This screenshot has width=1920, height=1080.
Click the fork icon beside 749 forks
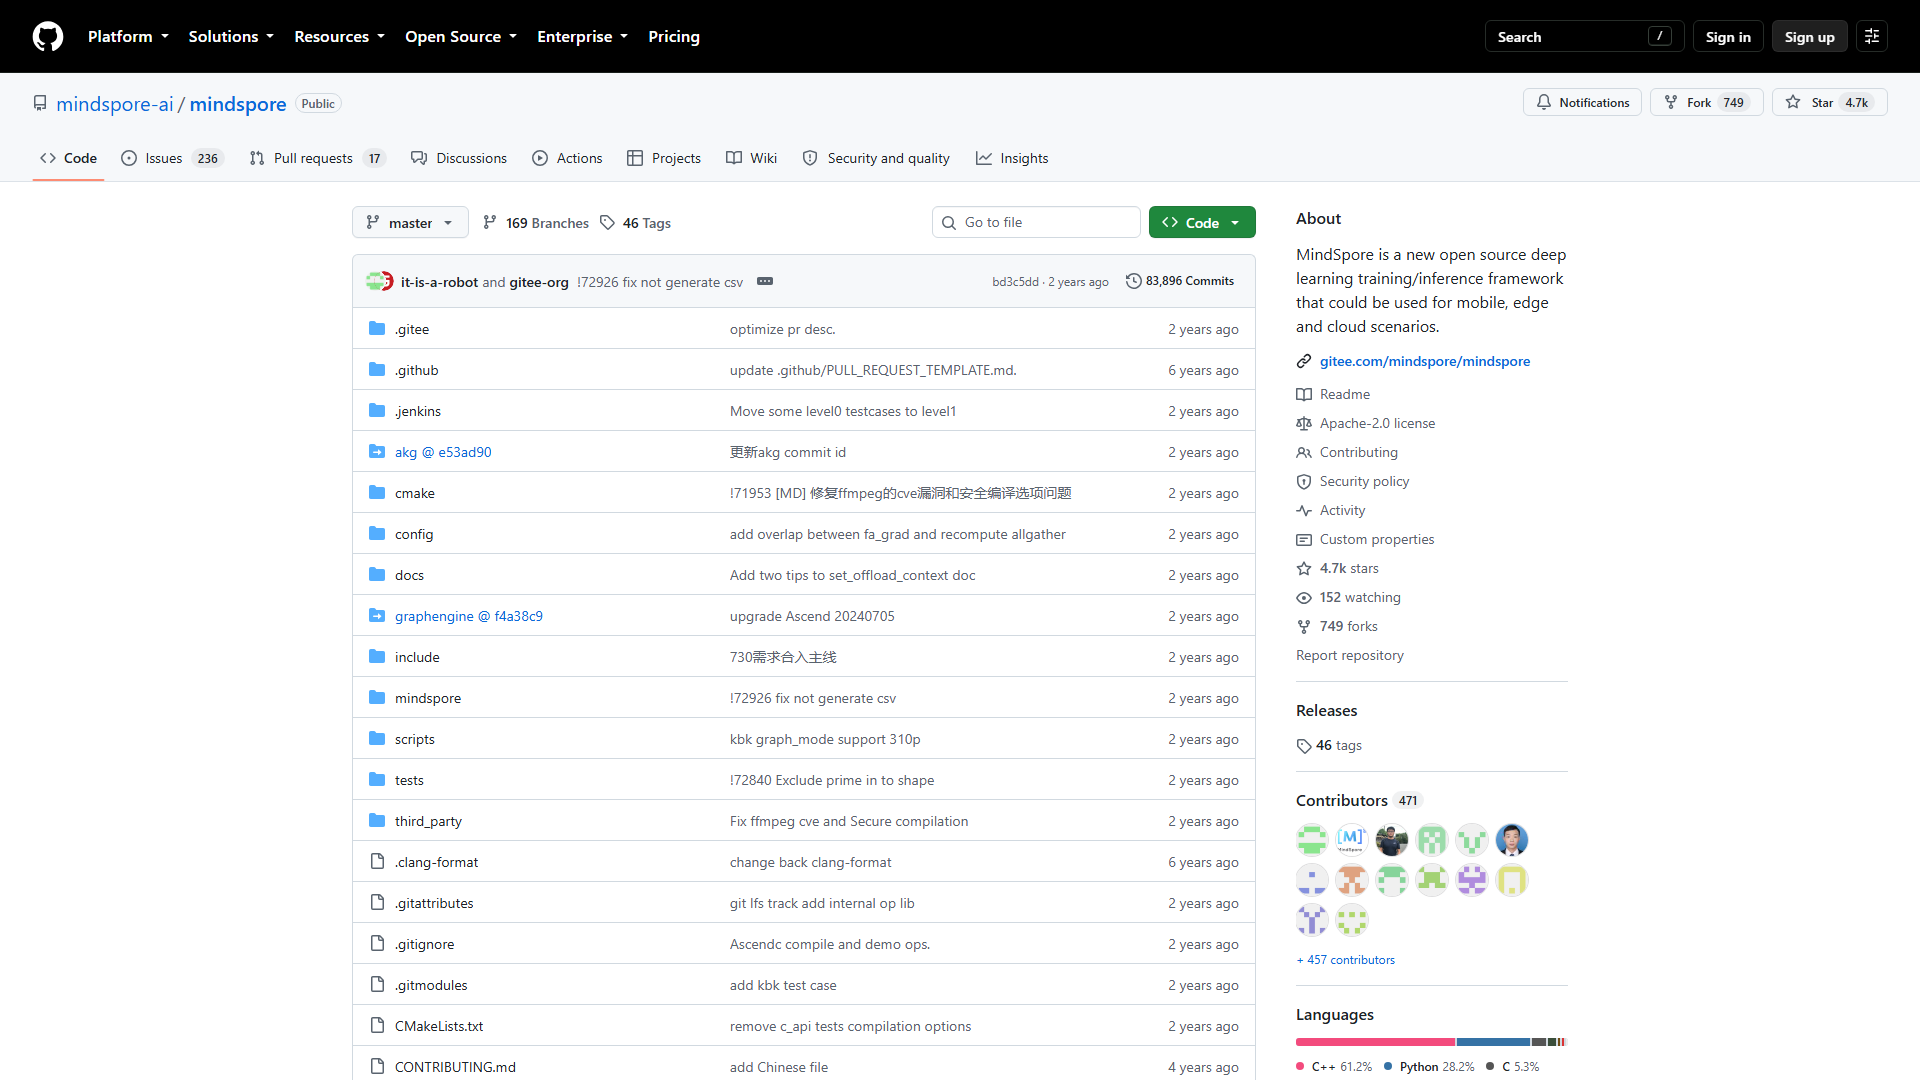[1304, 626]
